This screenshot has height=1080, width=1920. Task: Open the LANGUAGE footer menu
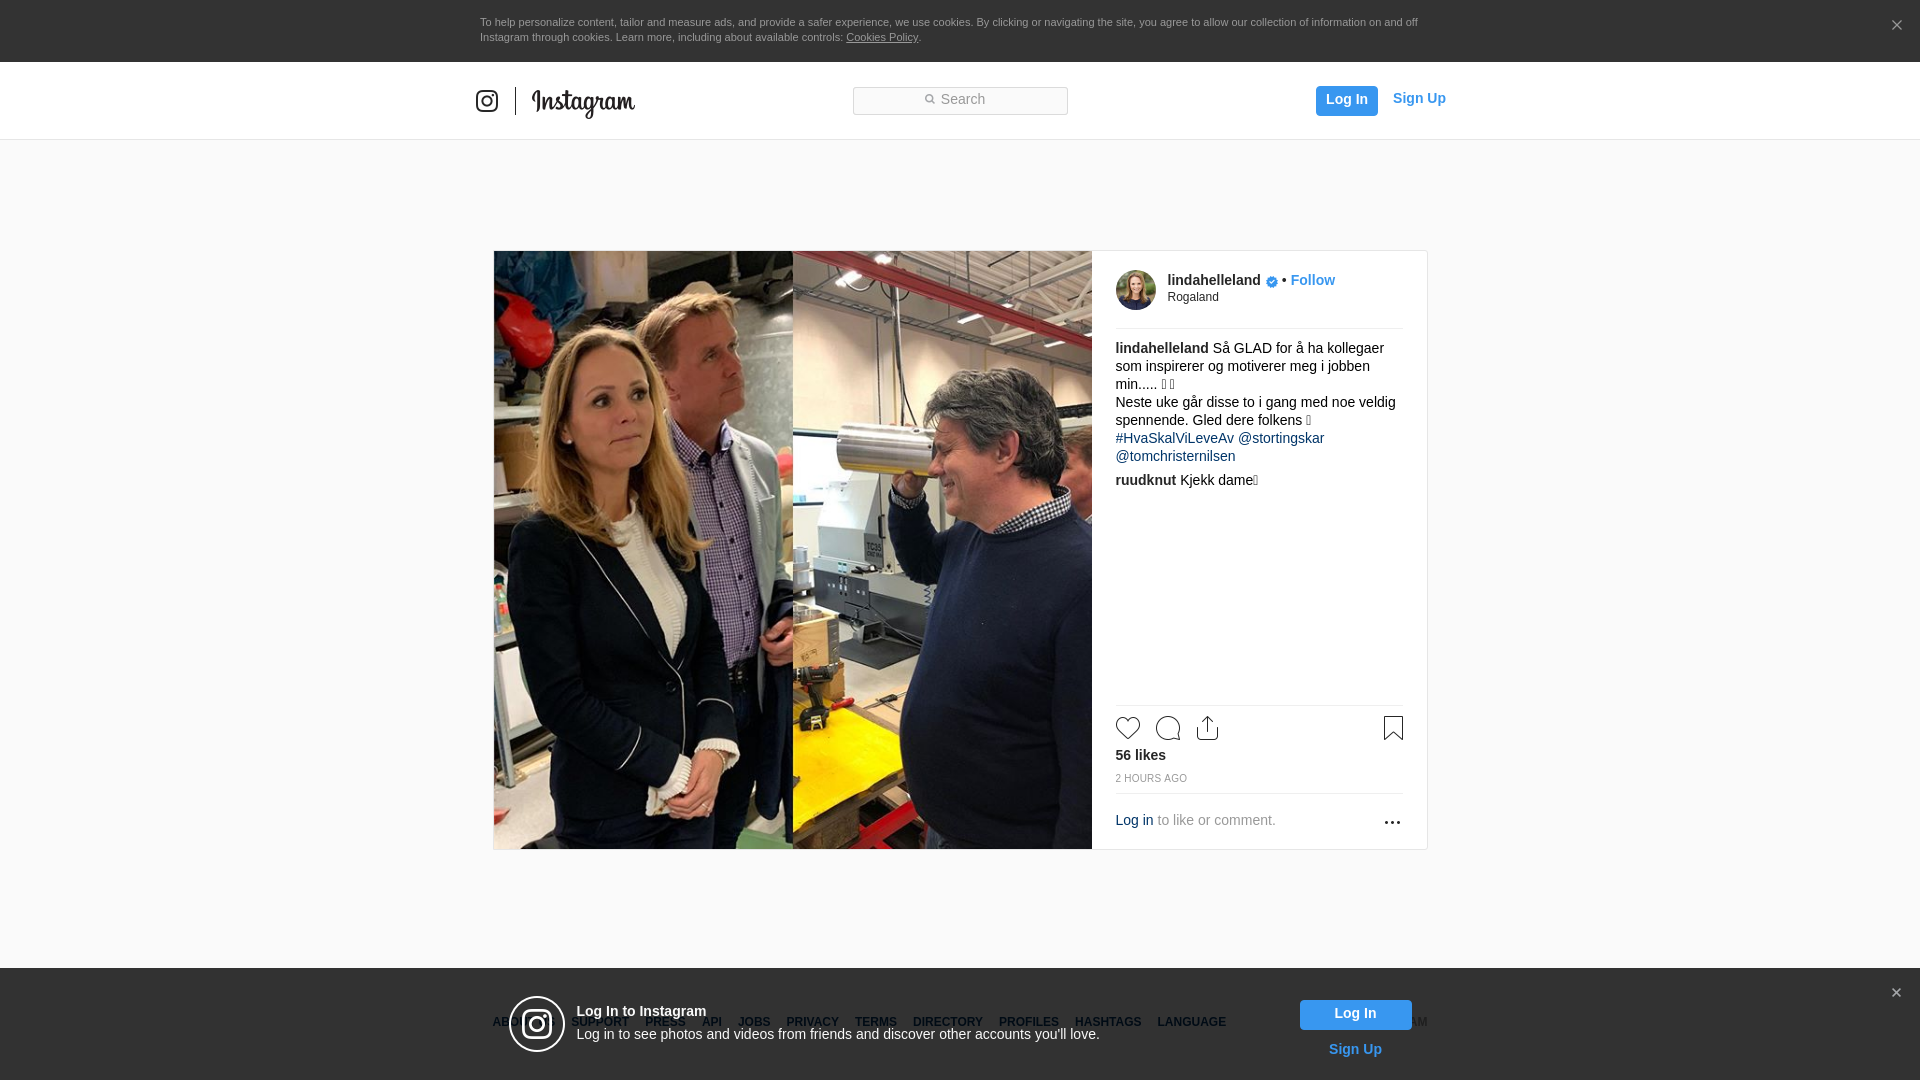(x=1192, y=1022)
